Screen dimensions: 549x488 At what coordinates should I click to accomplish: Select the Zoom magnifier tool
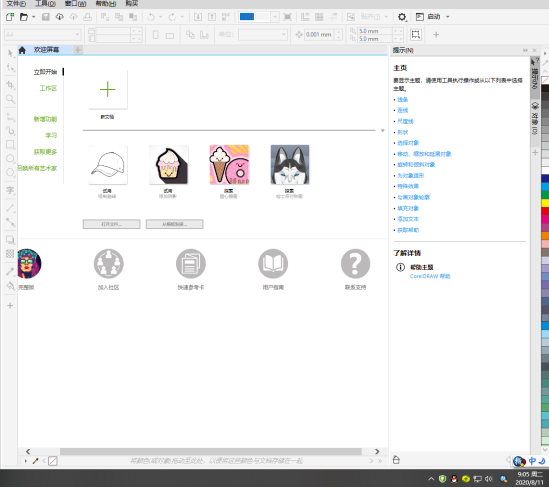[10, 99]
